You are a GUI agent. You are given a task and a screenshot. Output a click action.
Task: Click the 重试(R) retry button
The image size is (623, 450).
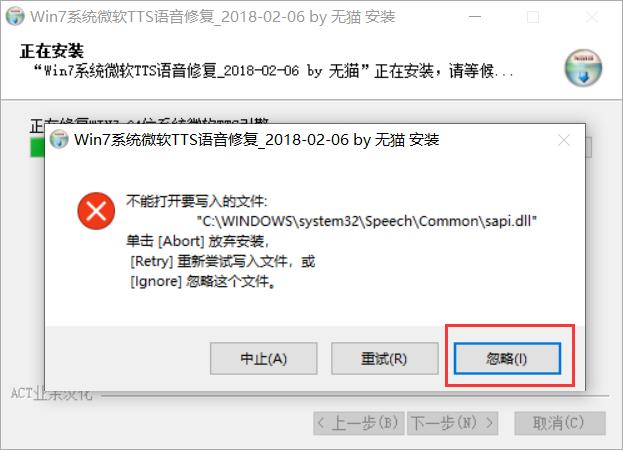pos(385,359)
